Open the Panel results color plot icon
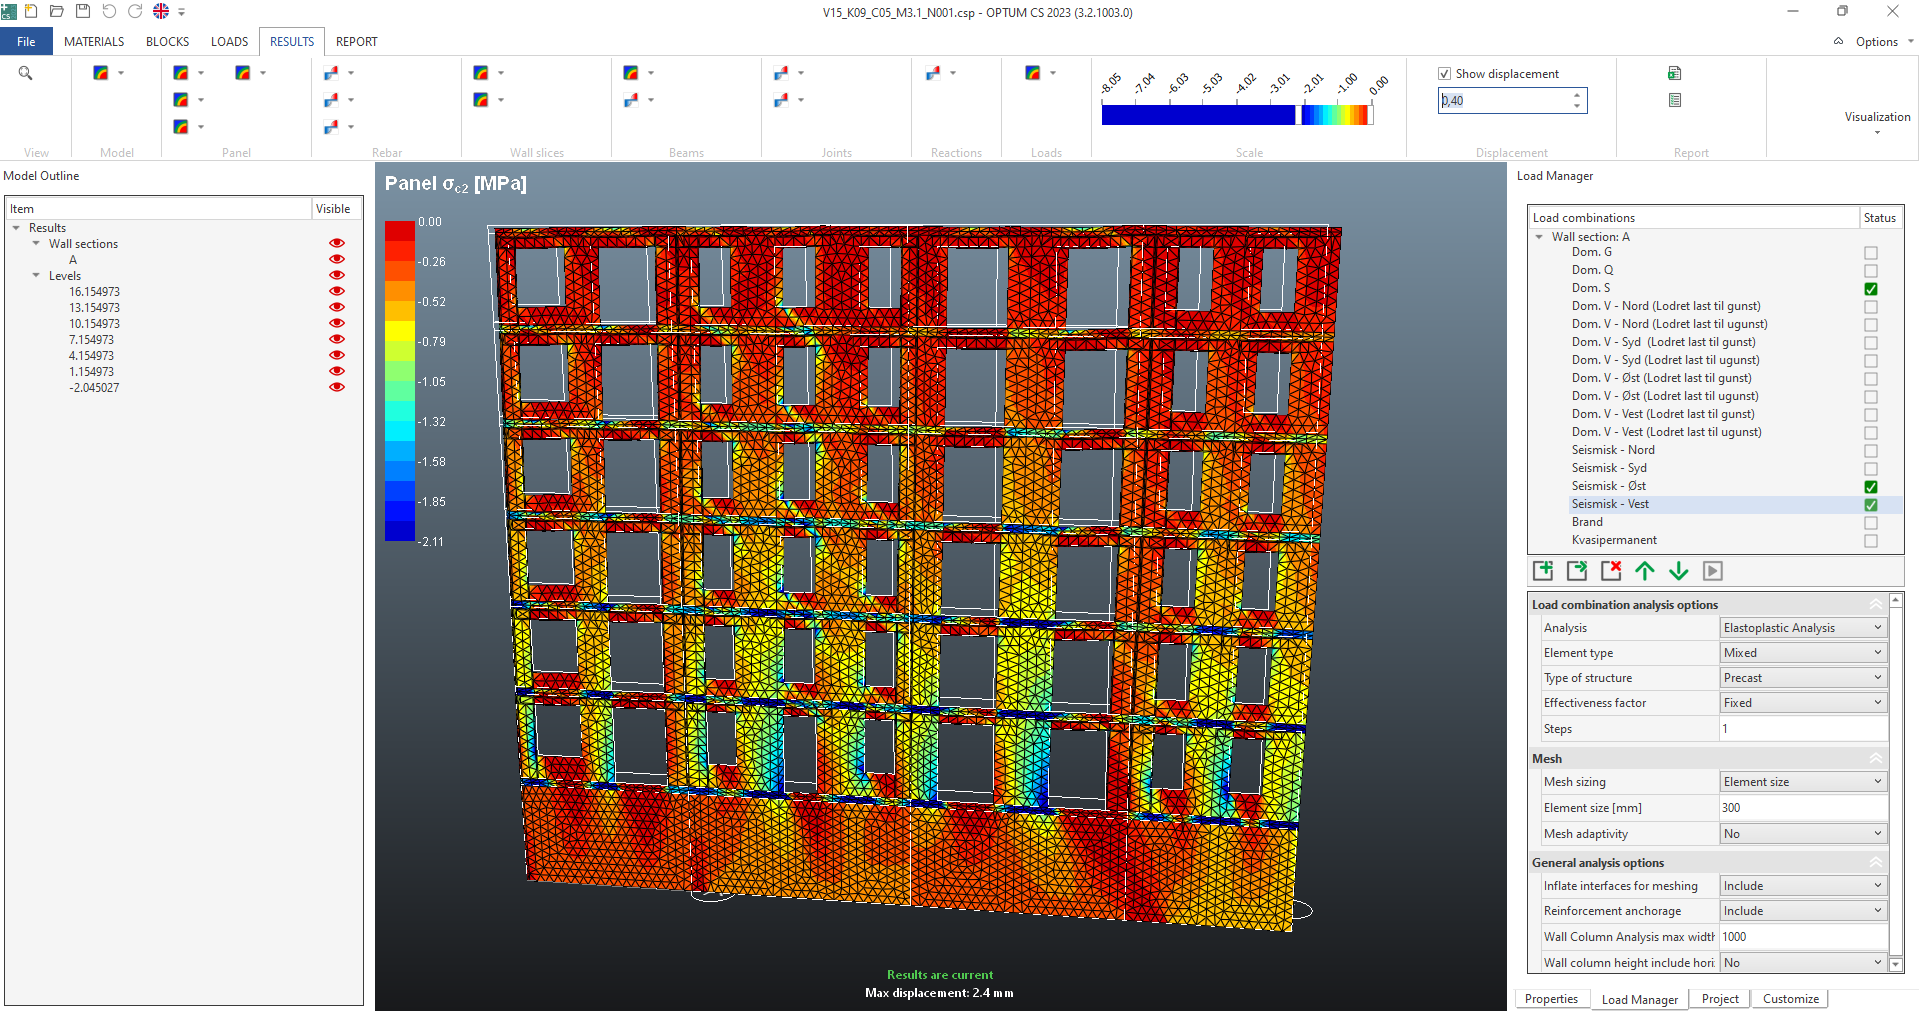The image size is (1919, 1011). (181, 73)
